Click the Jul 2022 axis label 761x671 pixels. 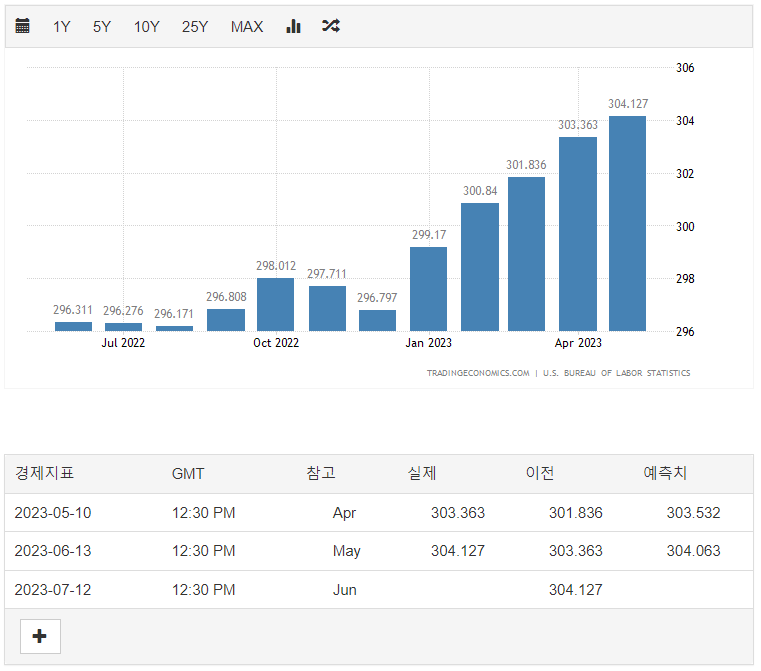click(x=123, y=343)
